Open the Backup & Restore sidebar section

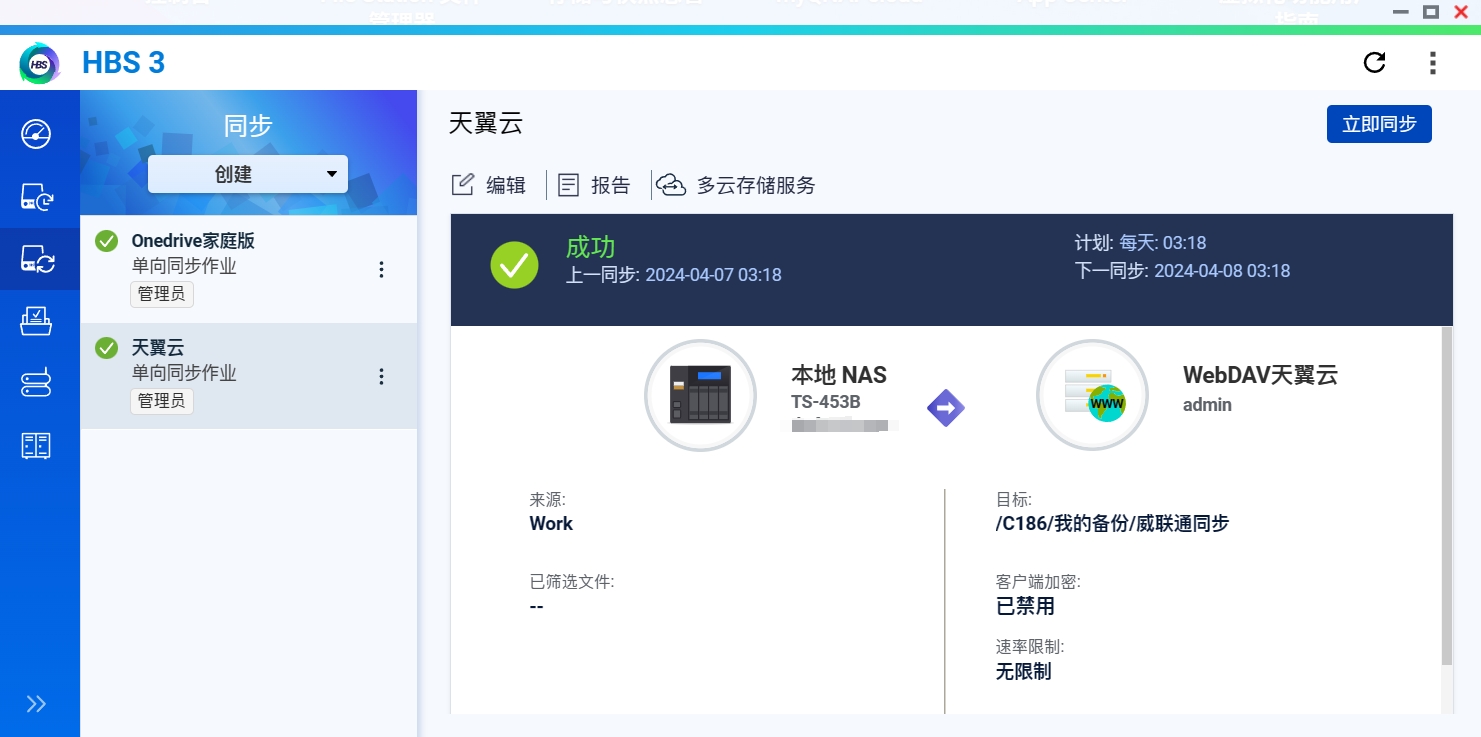(37, 197)
